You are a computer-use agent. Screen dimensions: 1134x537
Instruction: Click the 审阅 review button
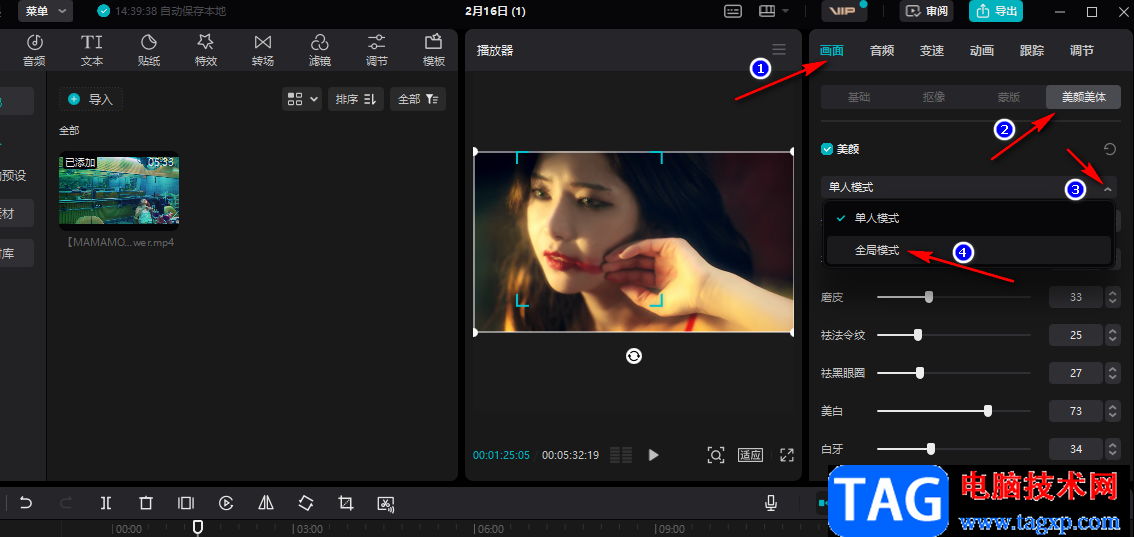click(926, 11)
